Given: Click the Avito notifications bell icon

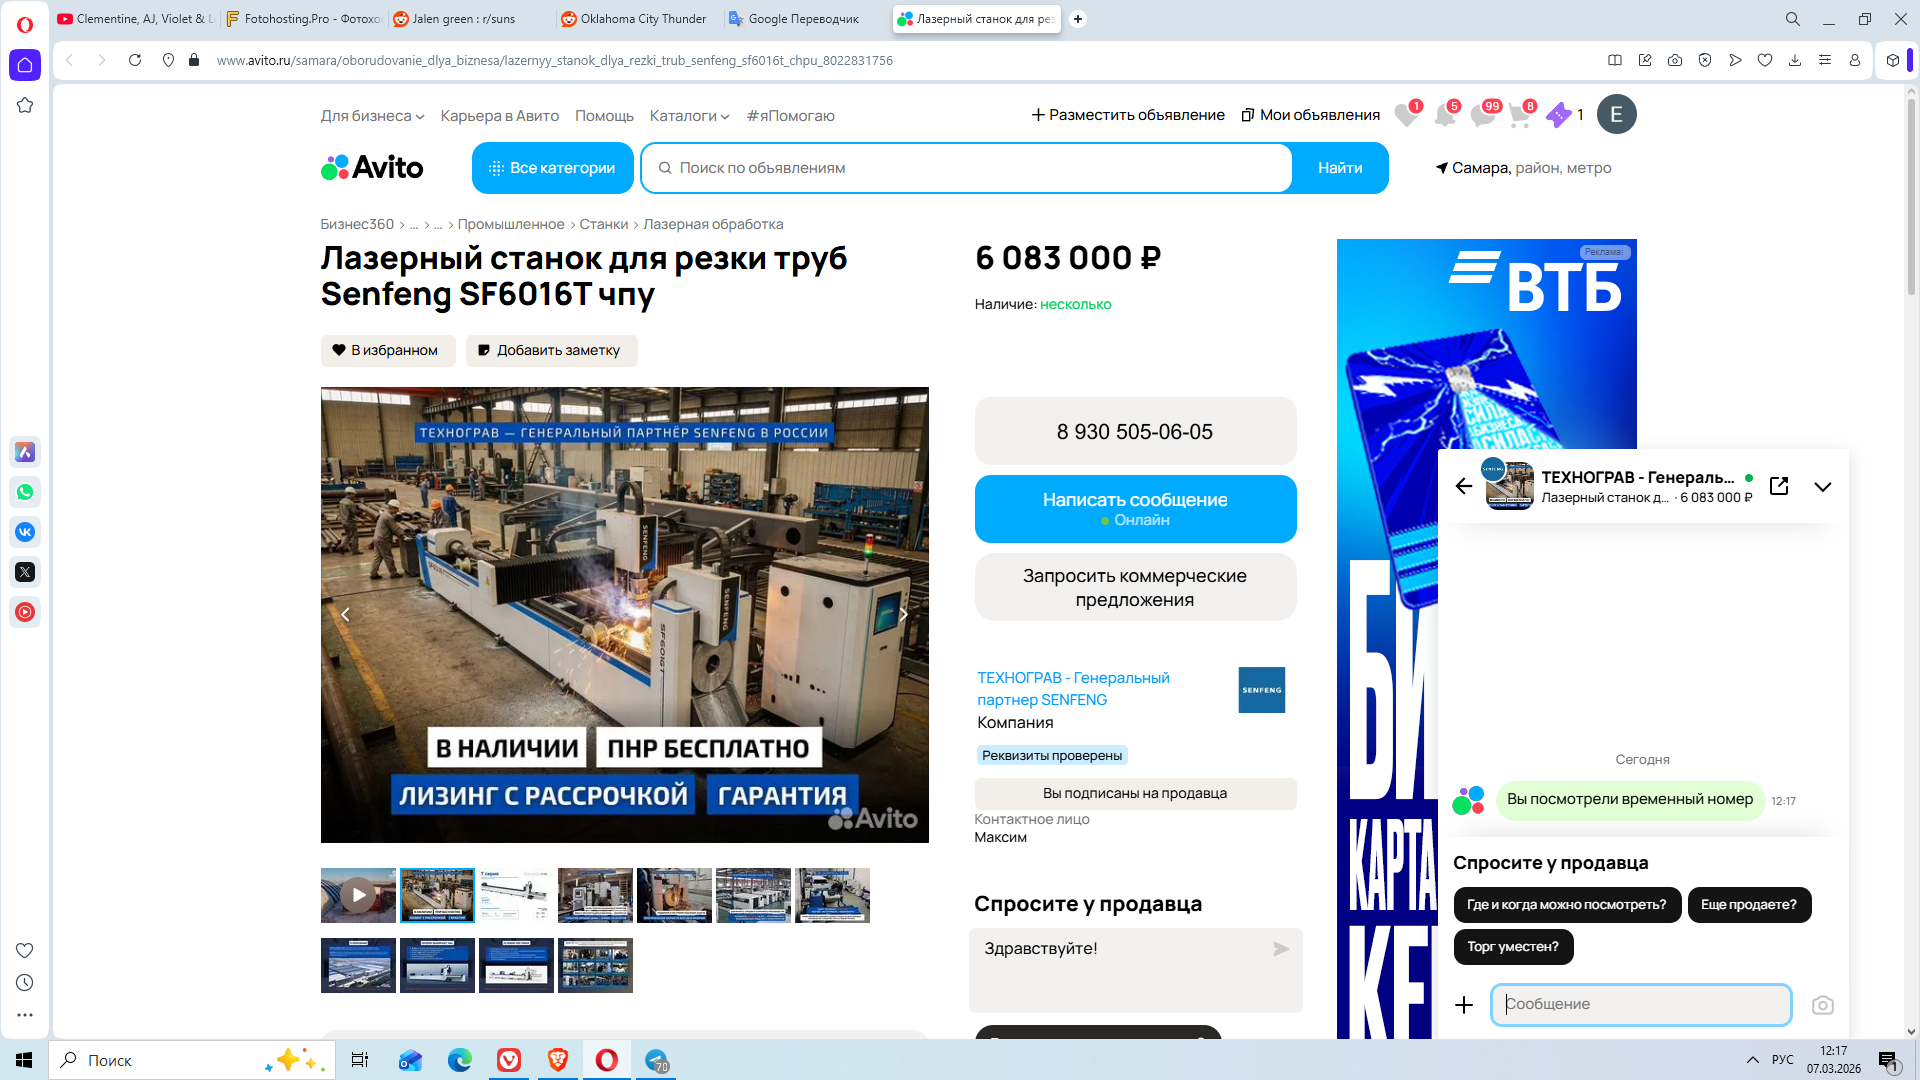Looking at the screenshot, I should [1444, 116].
